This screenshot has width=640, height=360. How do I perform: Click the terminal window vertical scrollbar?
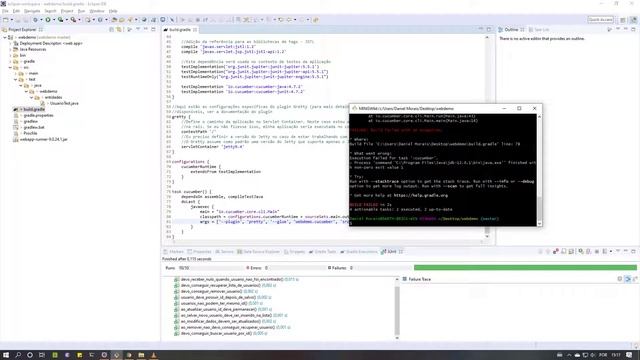click(x=539, y=169)
